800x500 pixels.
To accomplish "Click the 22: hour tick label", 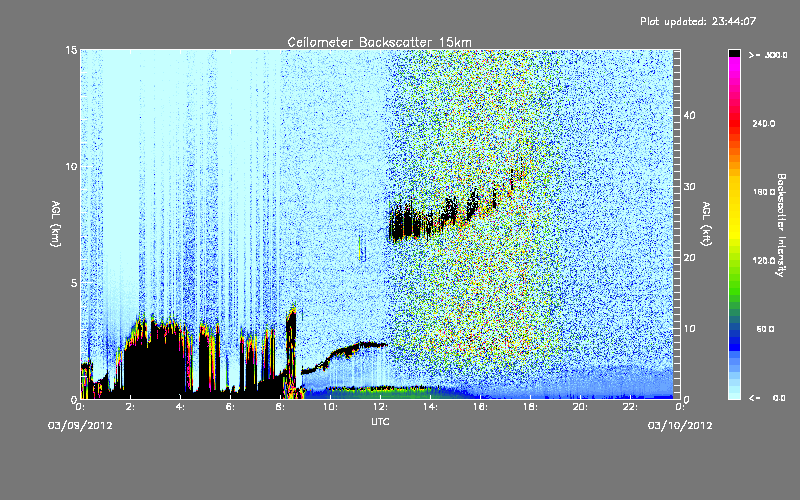I will pos(630,407).
